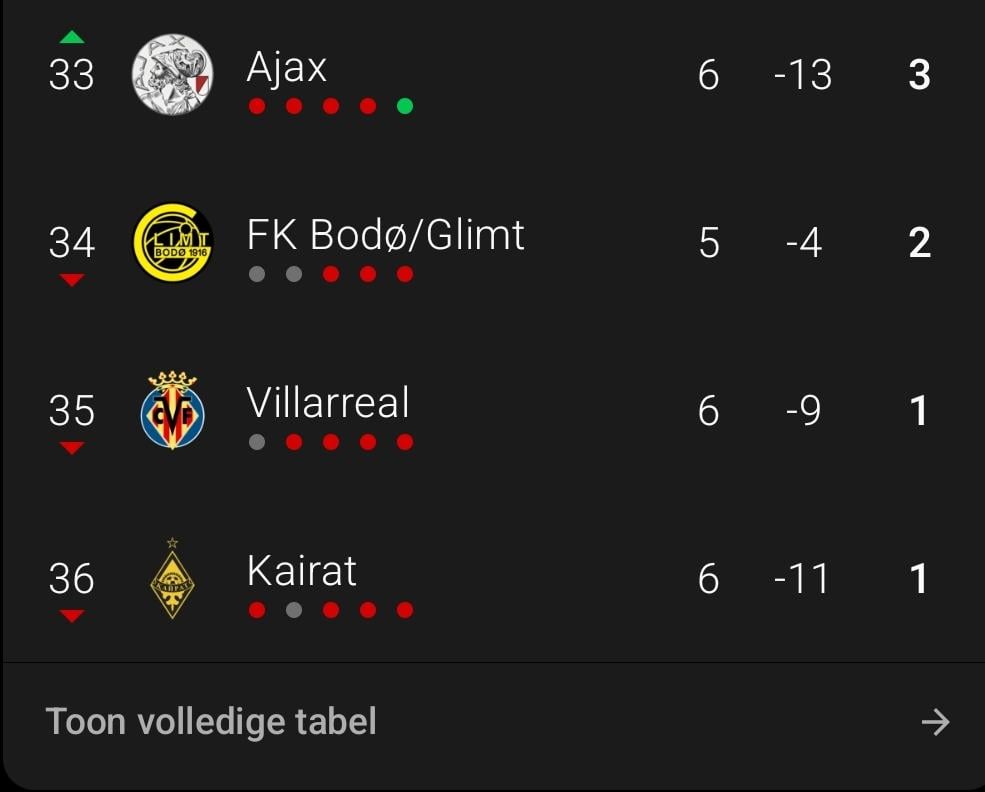Click the FK Bodø/Glimt club logo

tap(173, 243)
